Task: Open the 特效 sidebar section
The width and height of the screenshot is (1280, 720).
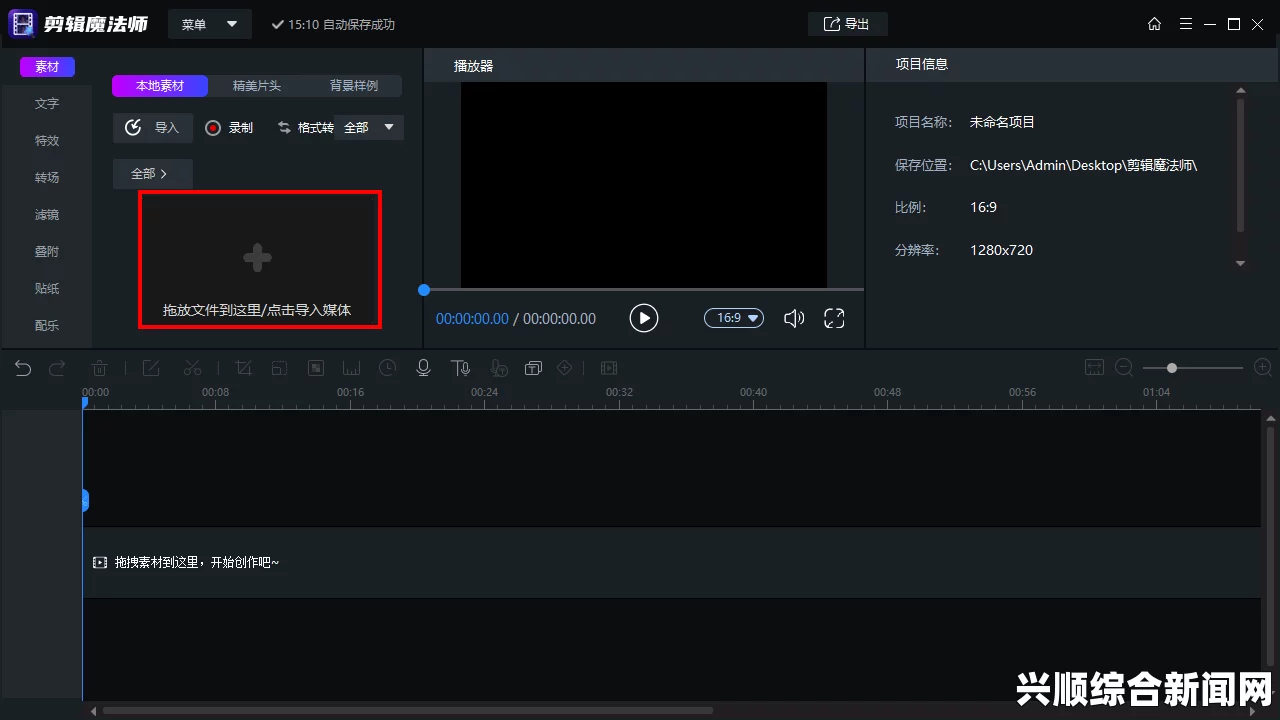Action: tap(47, 140)
